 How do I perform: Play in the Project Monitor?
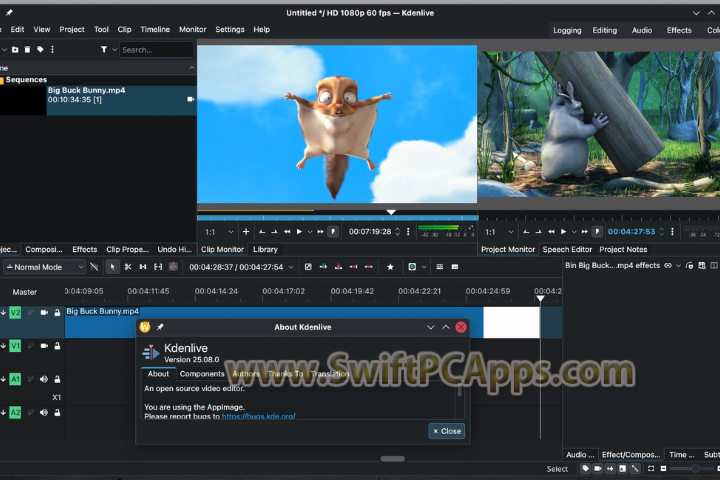tap(563, 232)
